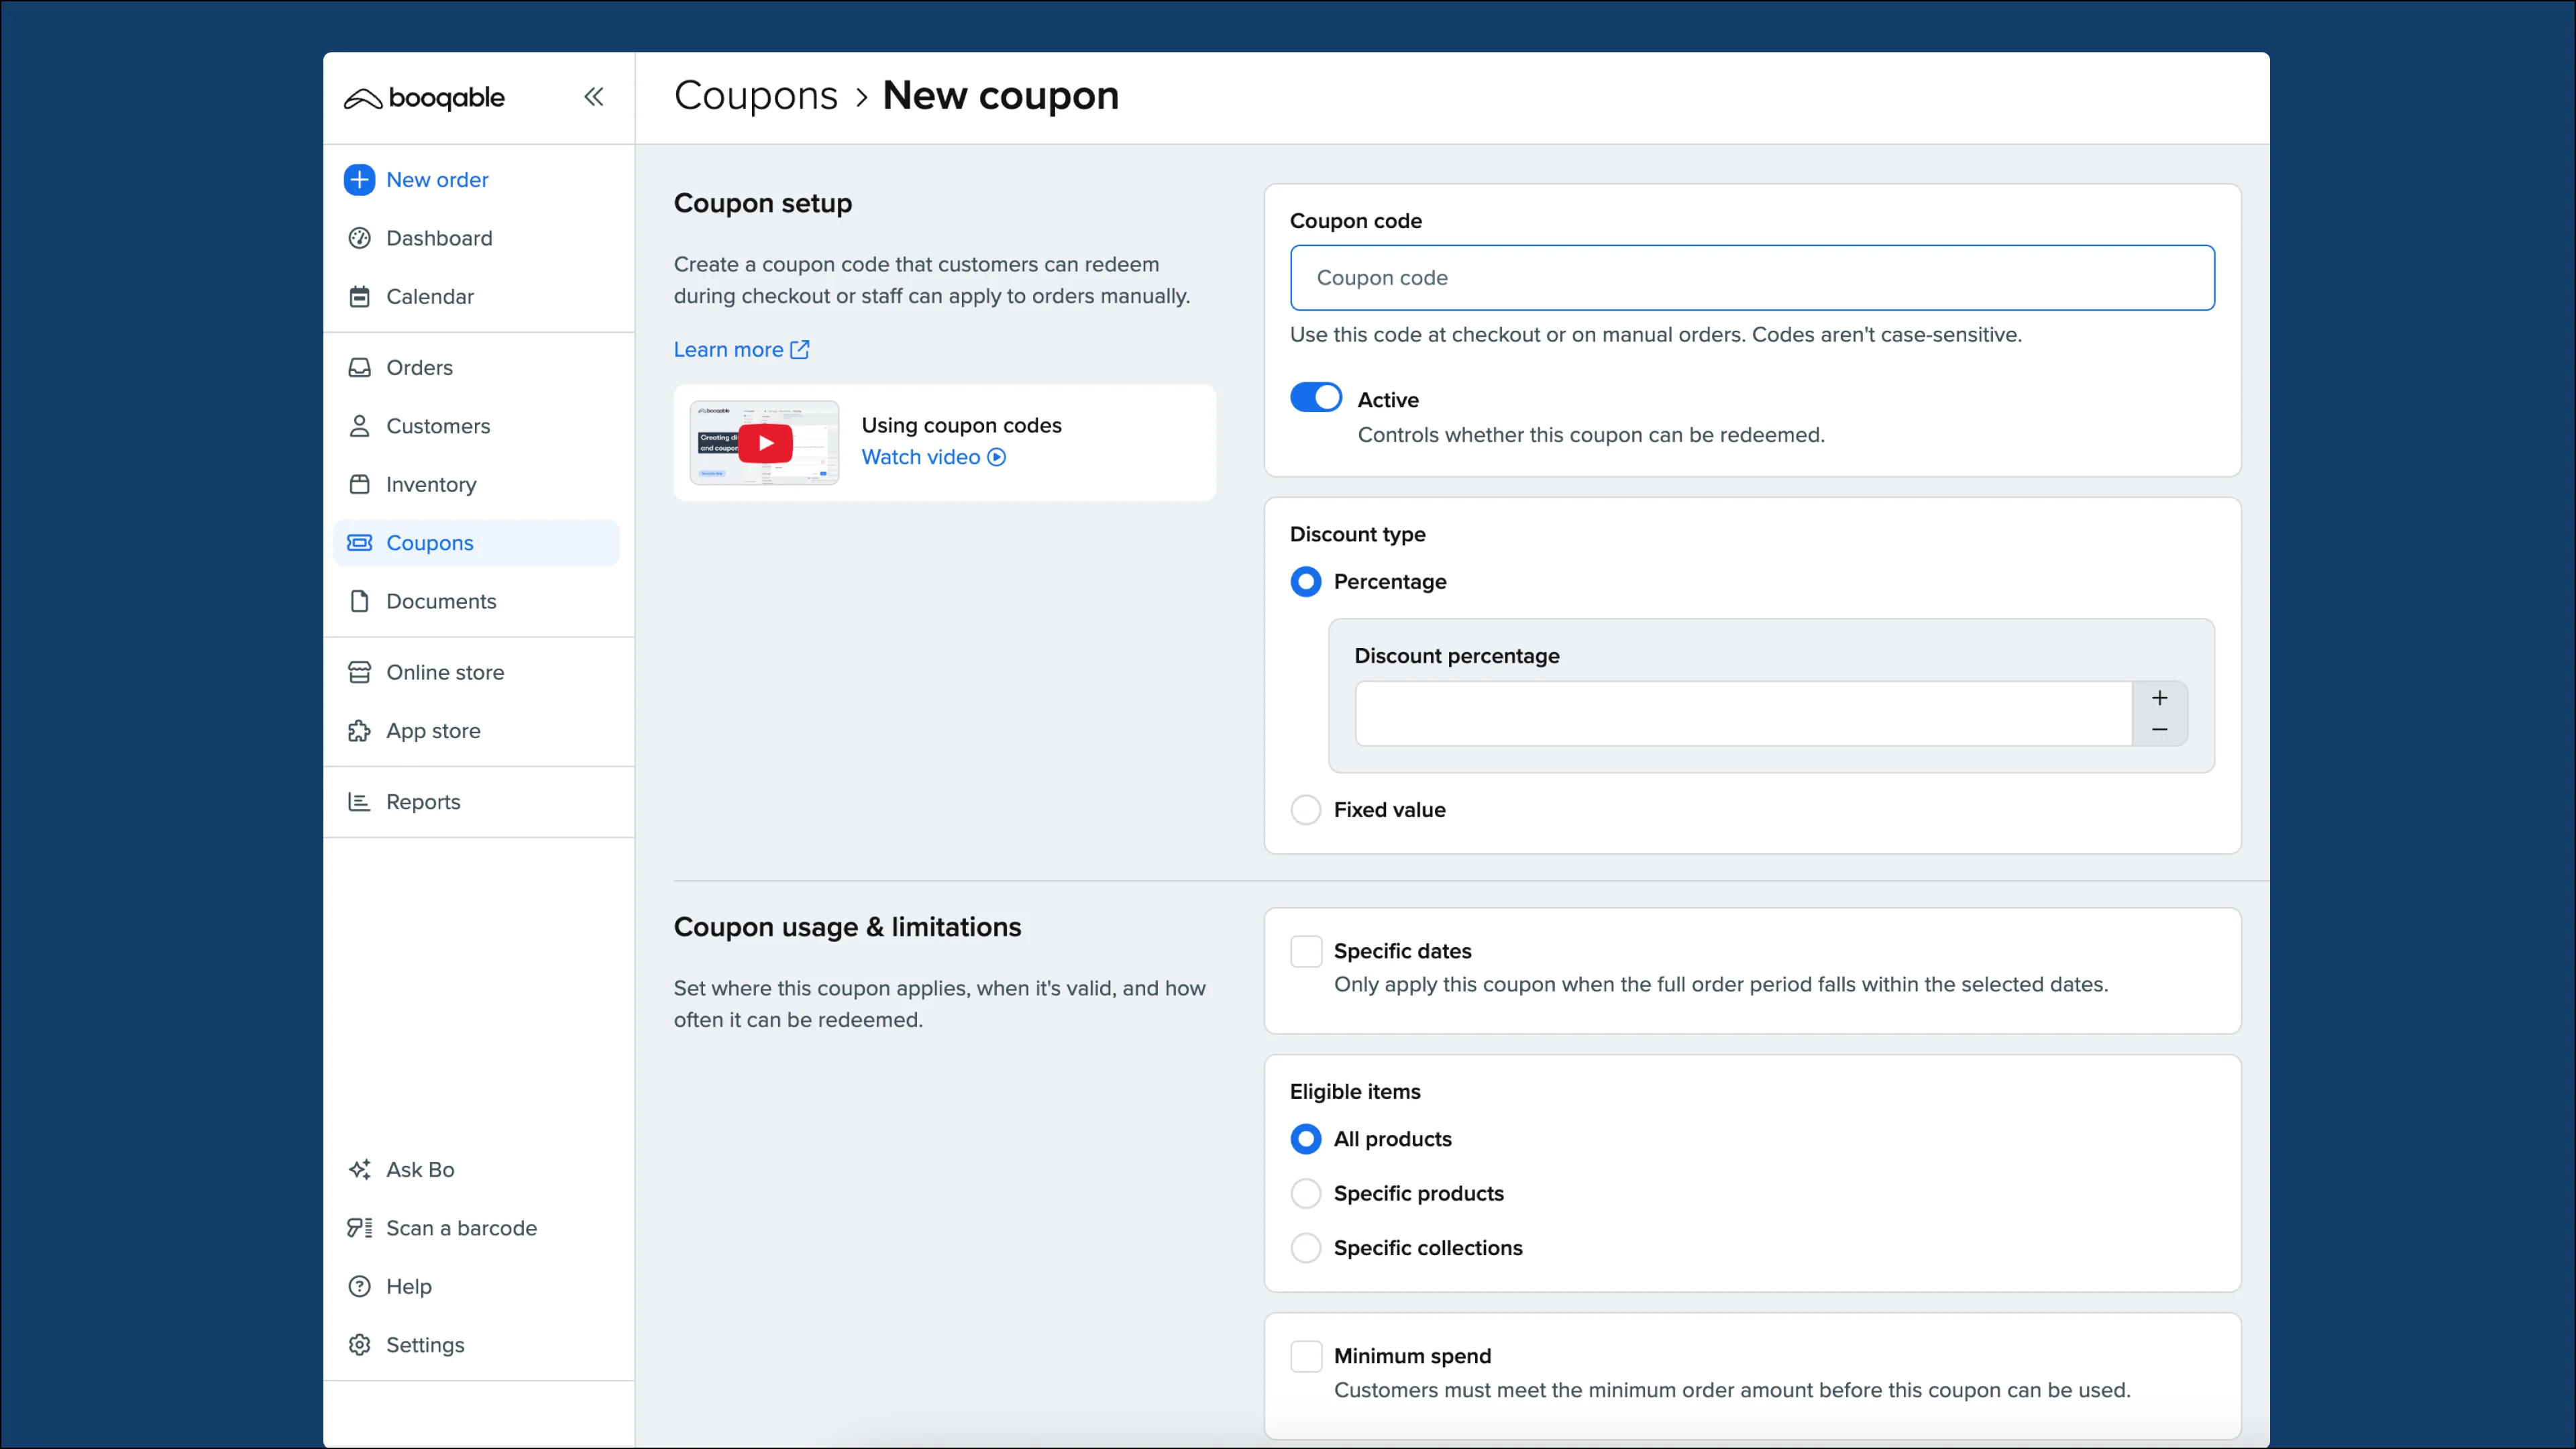Click the Ask Bo sparkle icon
The width and height of the screenshot is (2576, 1449).
click(x=359, y=1170)
